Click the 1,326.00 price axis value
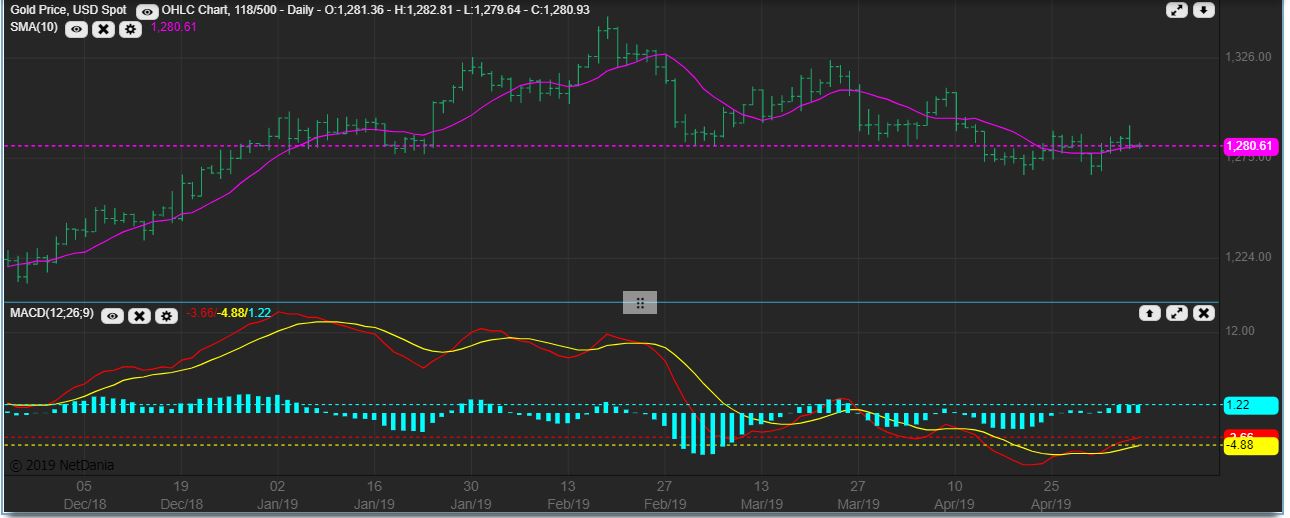This screenshot has height=518, width=1290. (1247, 58)
